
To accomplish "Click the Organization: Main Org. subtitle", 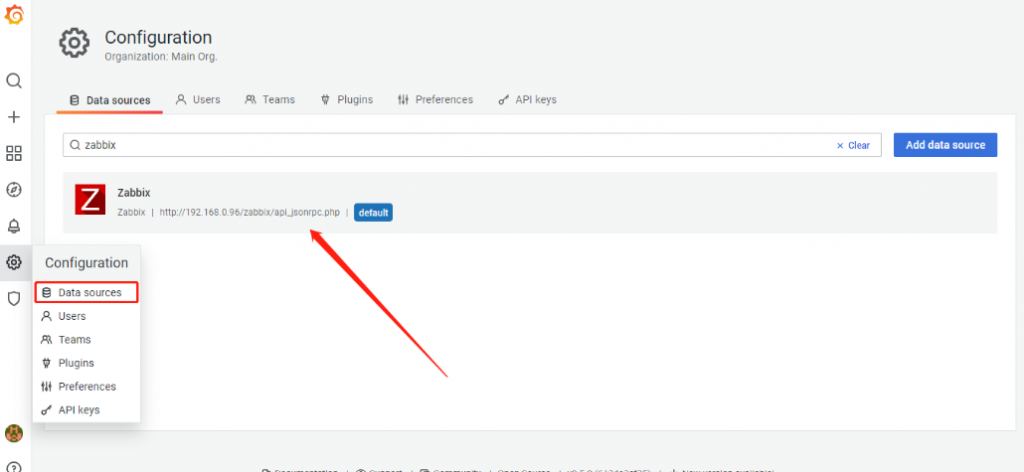I will click(161, 57).
